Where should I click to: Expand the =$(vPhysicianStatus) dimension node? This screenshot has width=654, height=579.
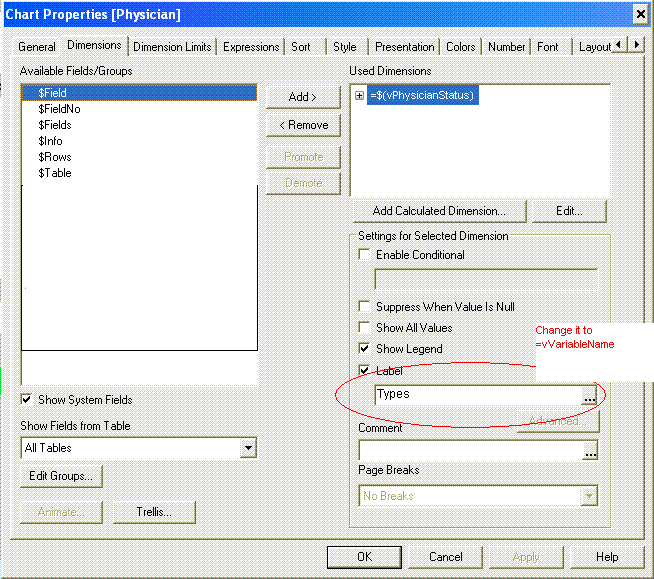[359, 96]
